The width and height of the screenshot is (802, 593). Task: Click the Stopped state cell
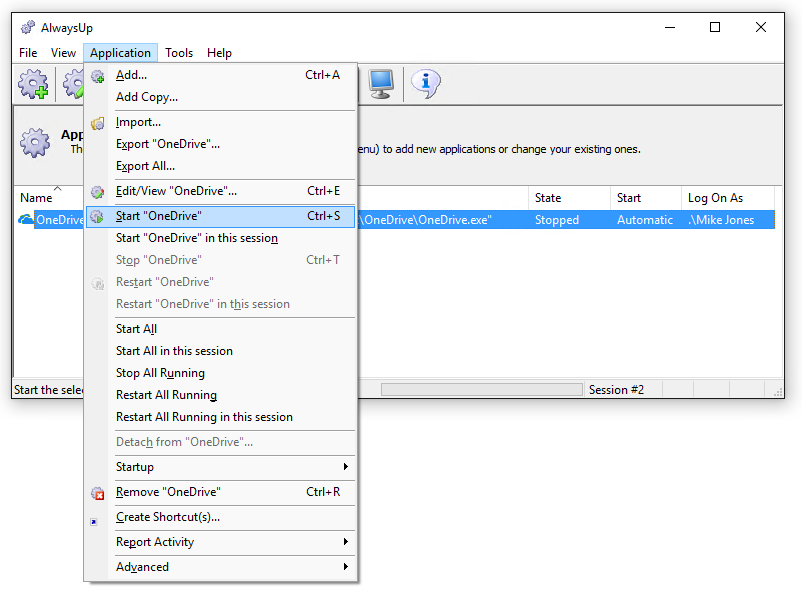coord(556,220)
